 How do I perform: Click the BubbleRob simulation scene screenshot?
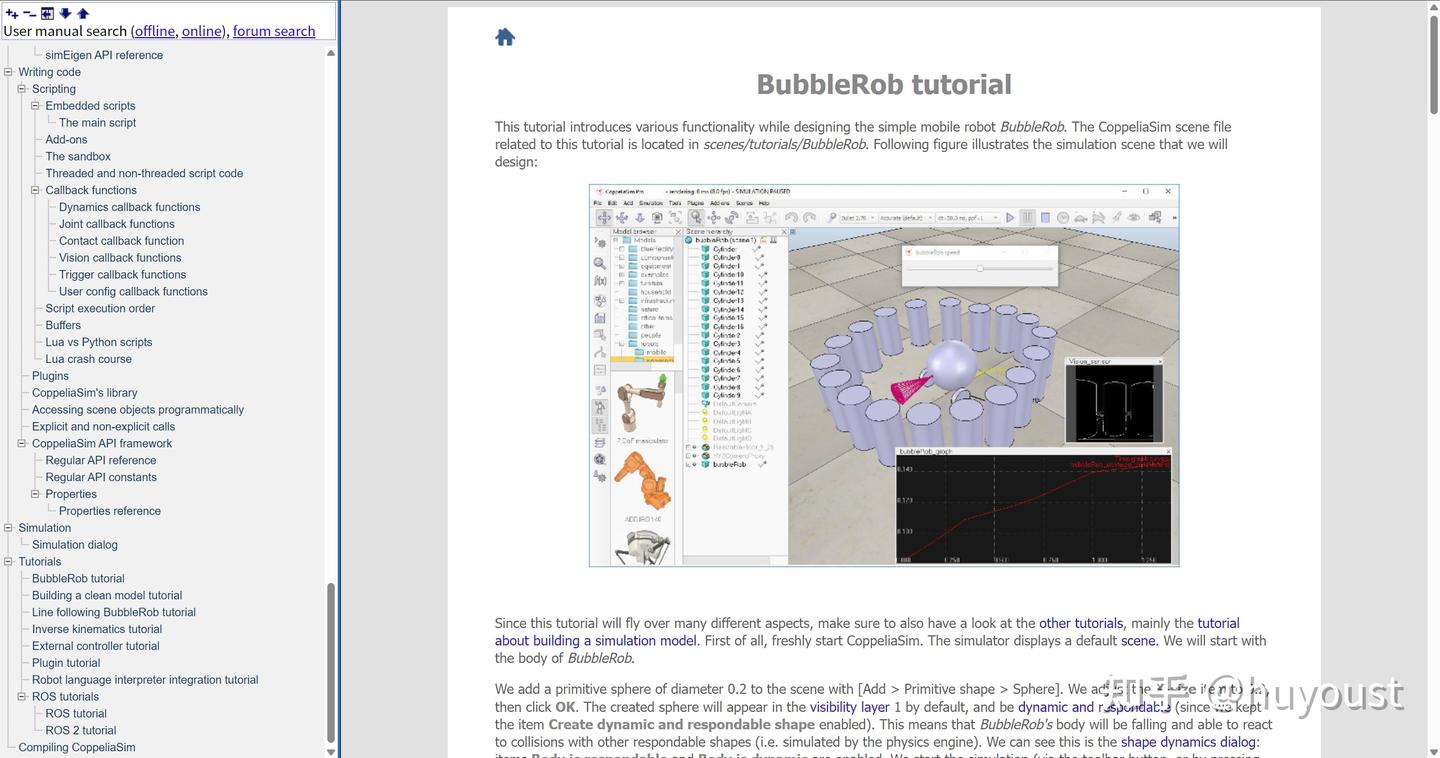coord(884,375)
